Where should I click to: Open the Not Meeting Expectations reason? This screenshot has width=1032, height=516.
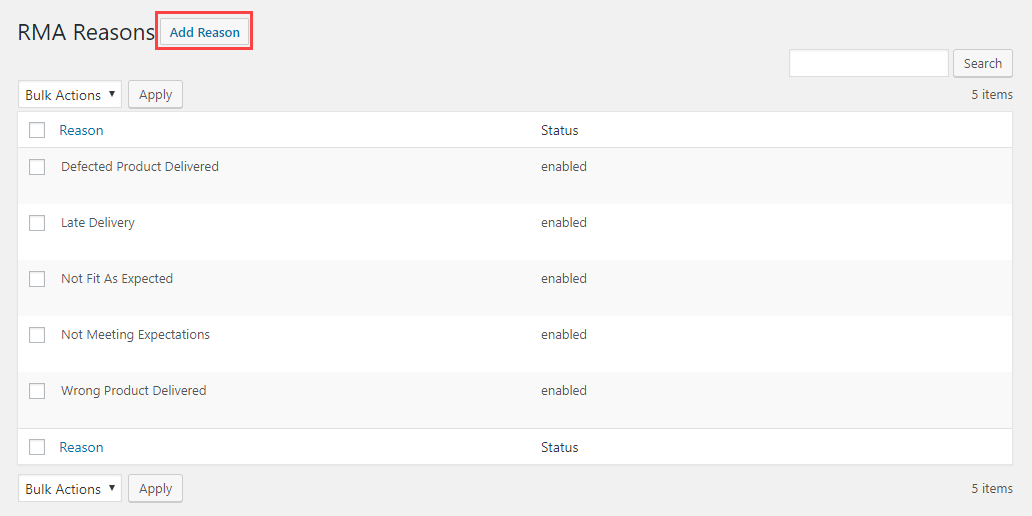pyautogui.click(x=135, y=335)
